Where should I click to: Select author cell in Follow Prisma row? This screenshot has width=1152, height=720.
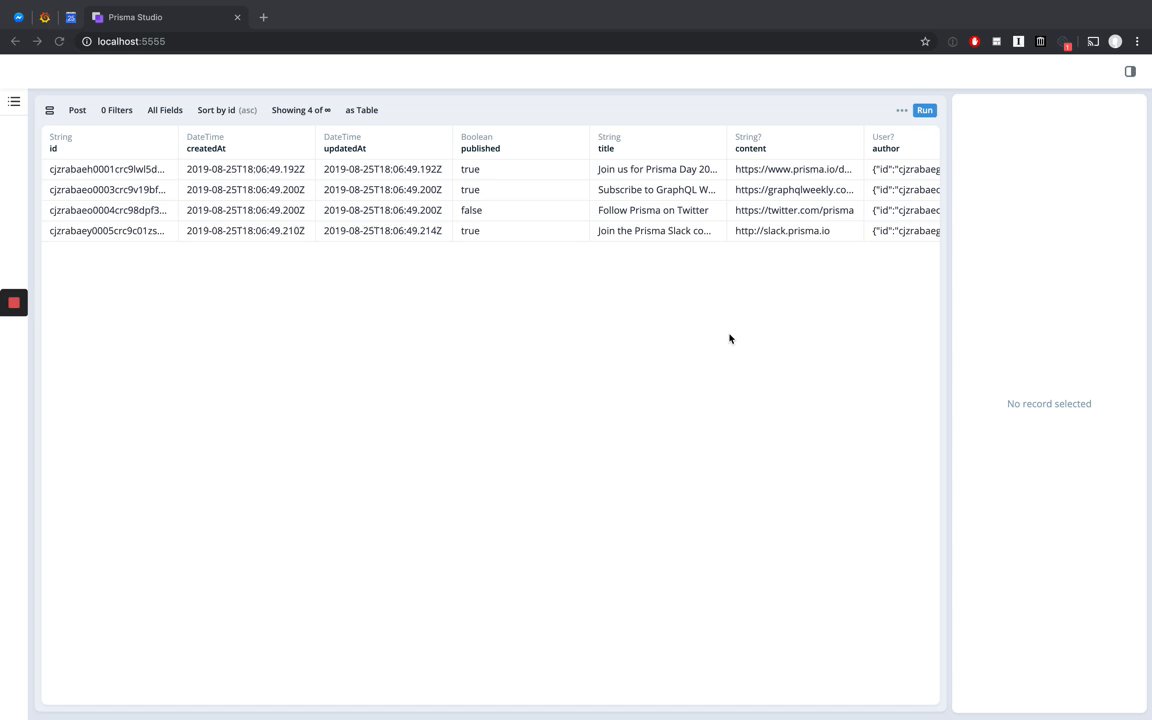[x=902, y=210]
